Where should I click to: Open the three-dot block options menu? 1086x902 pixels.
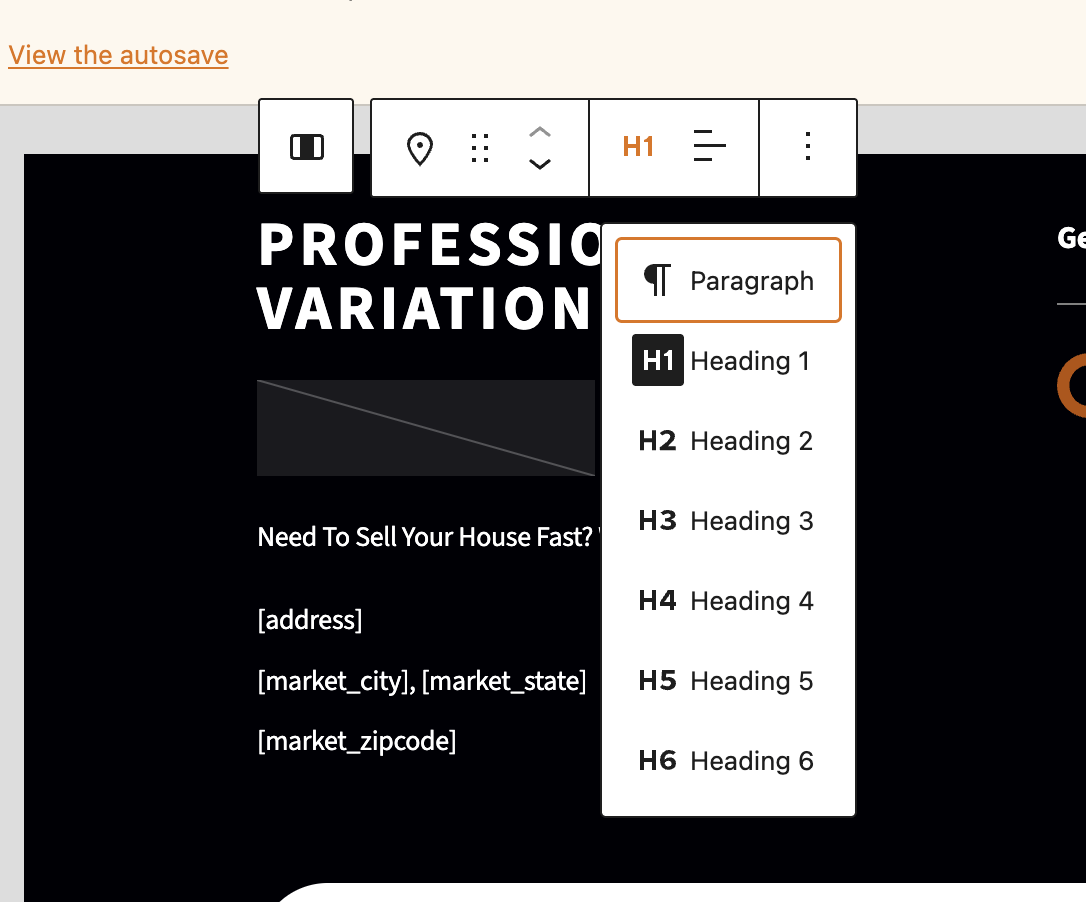(808, 147)
